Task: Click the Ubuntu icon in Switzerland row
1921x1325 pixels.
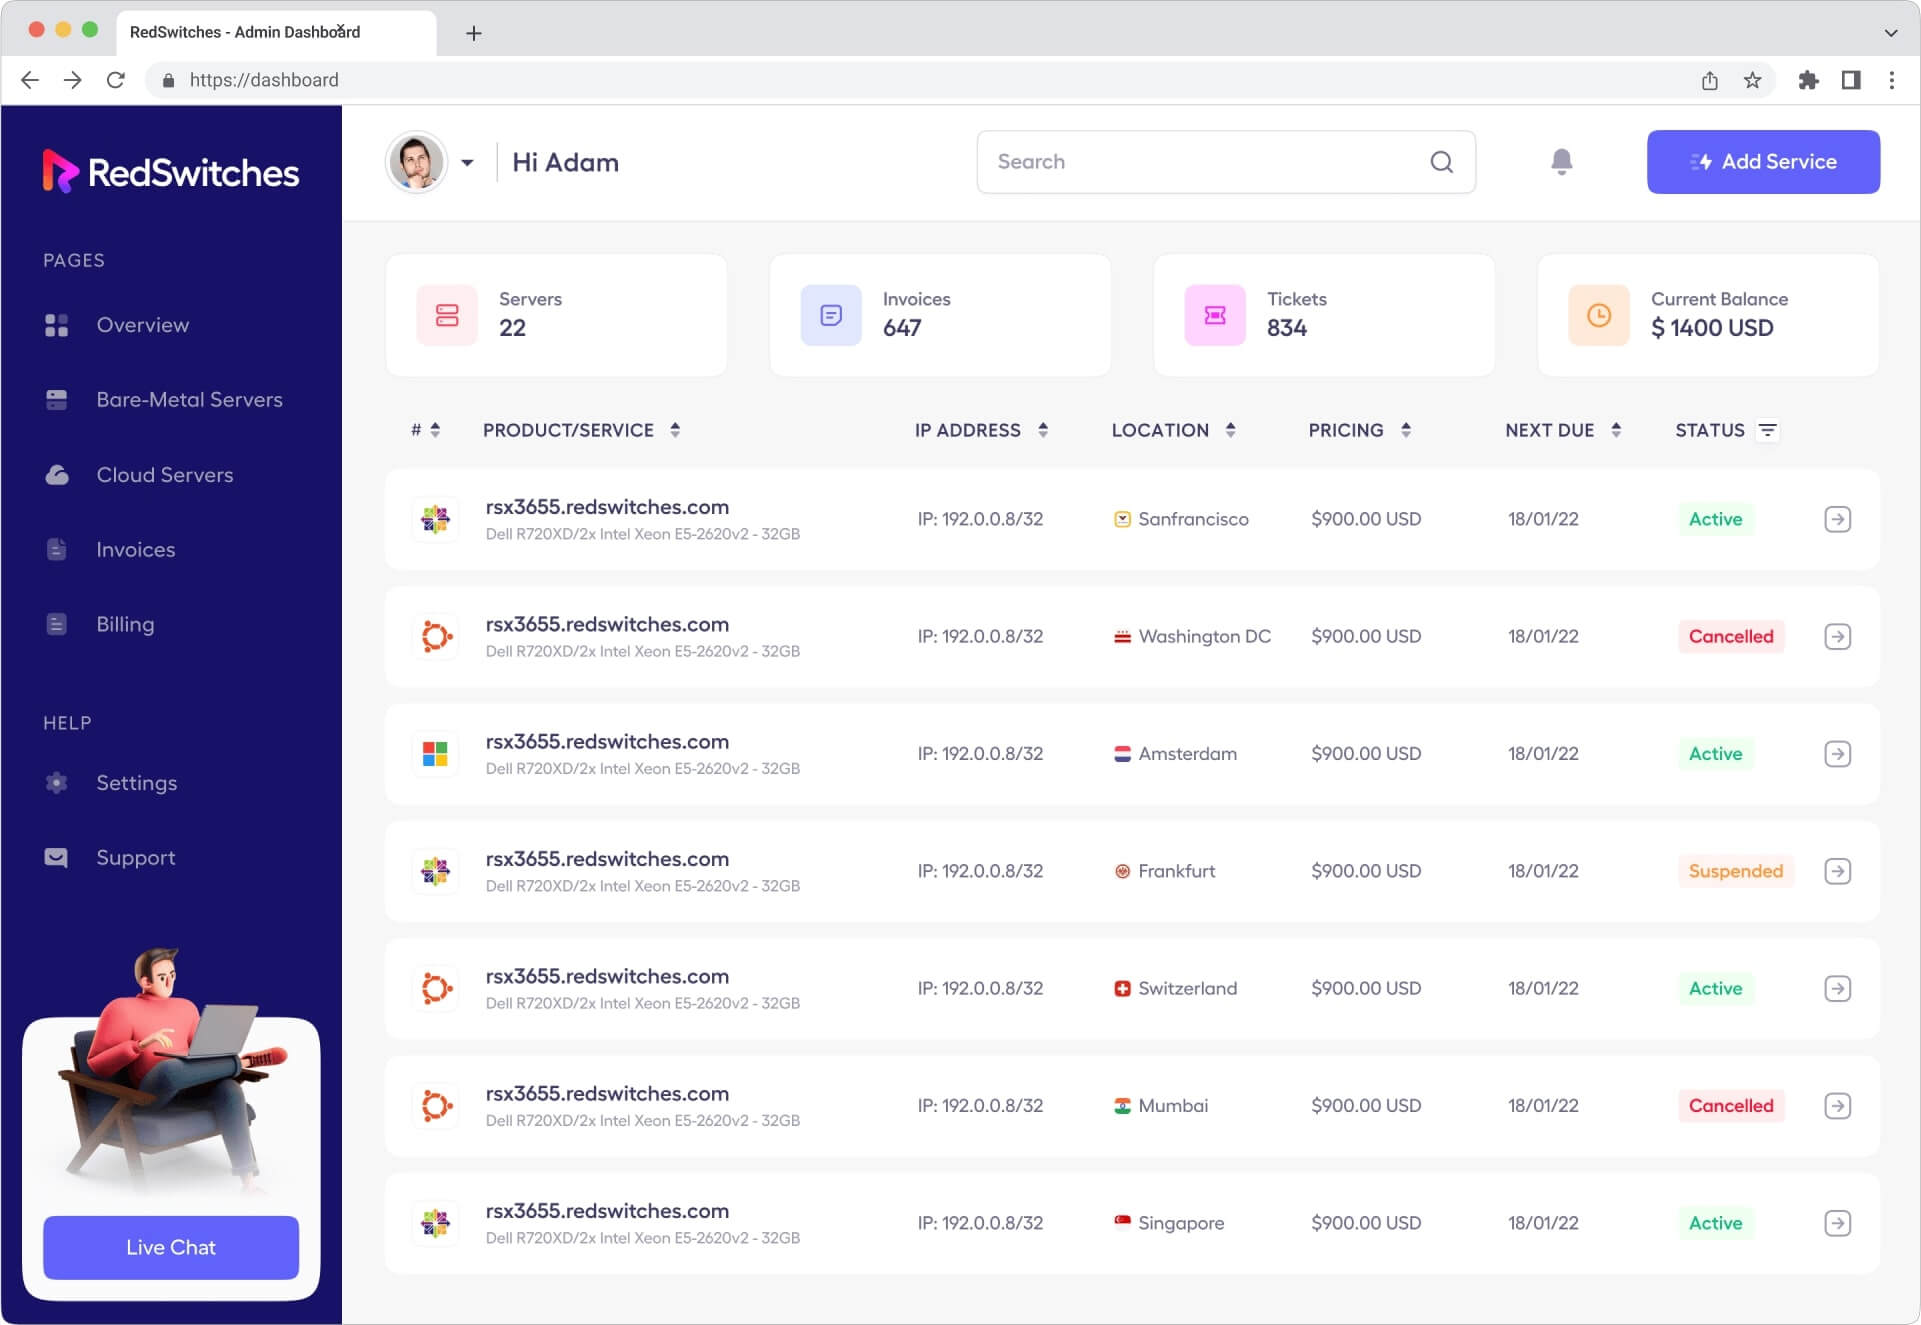Action: coord(435,989)
